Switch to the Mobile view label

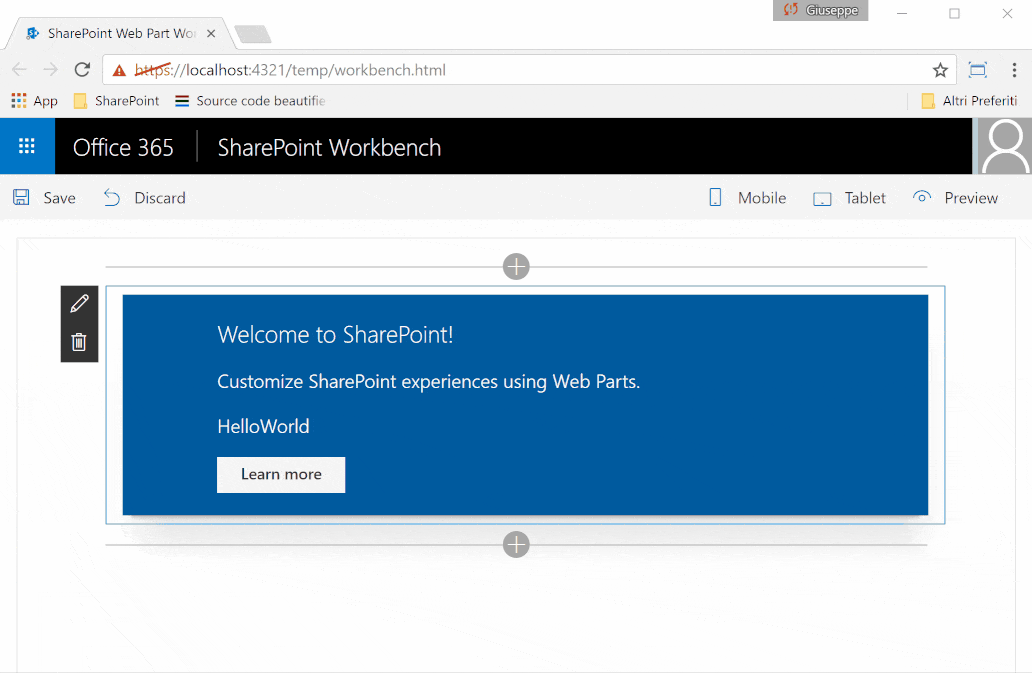tap(762, 198)
